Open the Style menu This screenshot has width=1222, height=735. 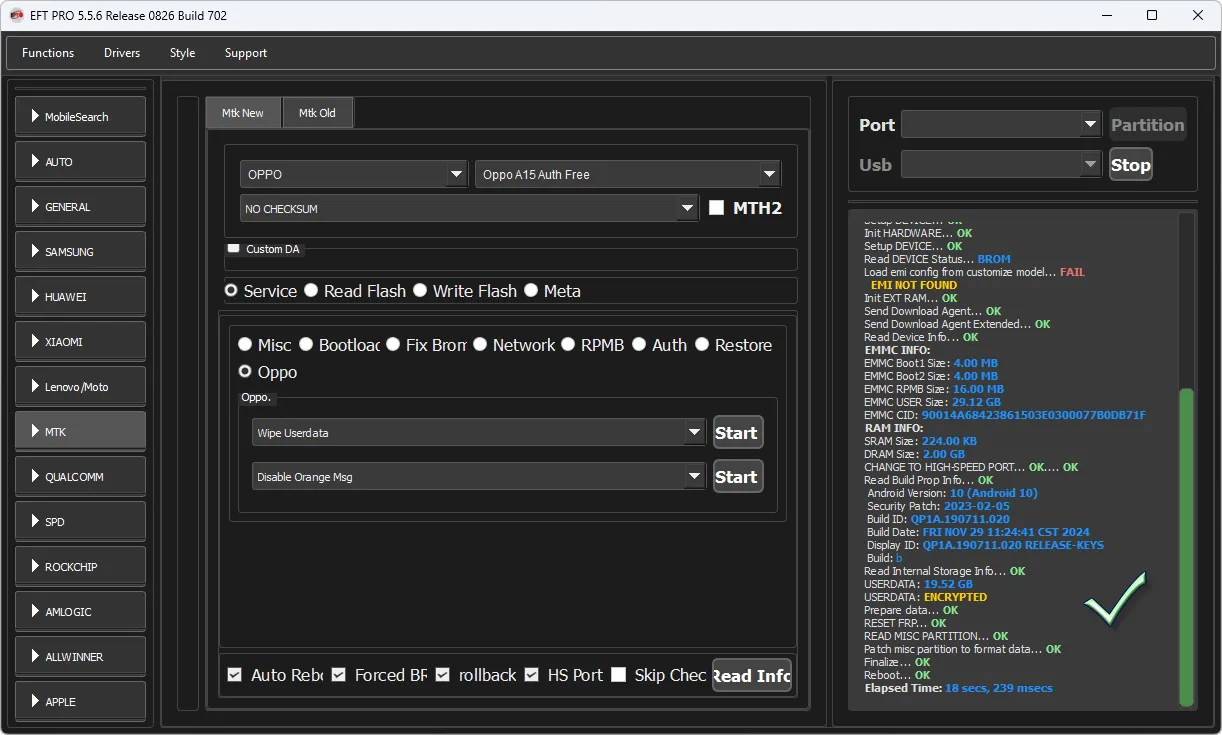pyautogui.click(x=183, y=53)
